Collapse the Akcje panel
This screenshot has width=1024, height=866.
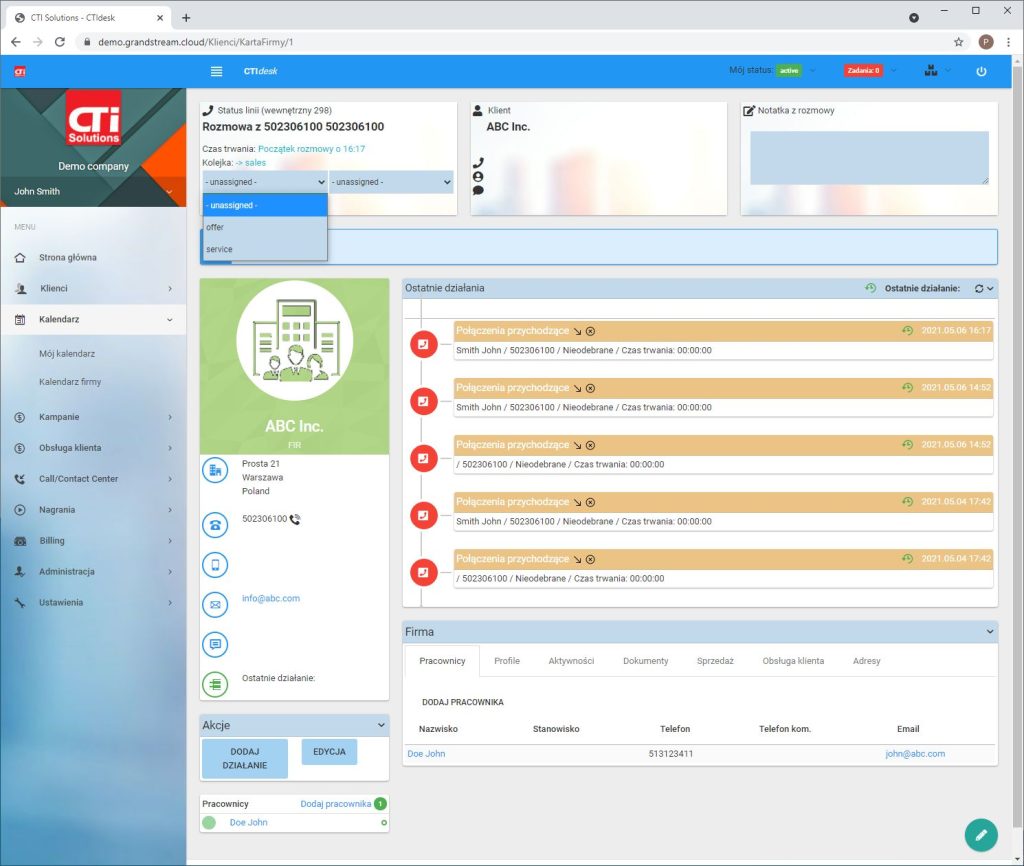(x=381, y=725)
